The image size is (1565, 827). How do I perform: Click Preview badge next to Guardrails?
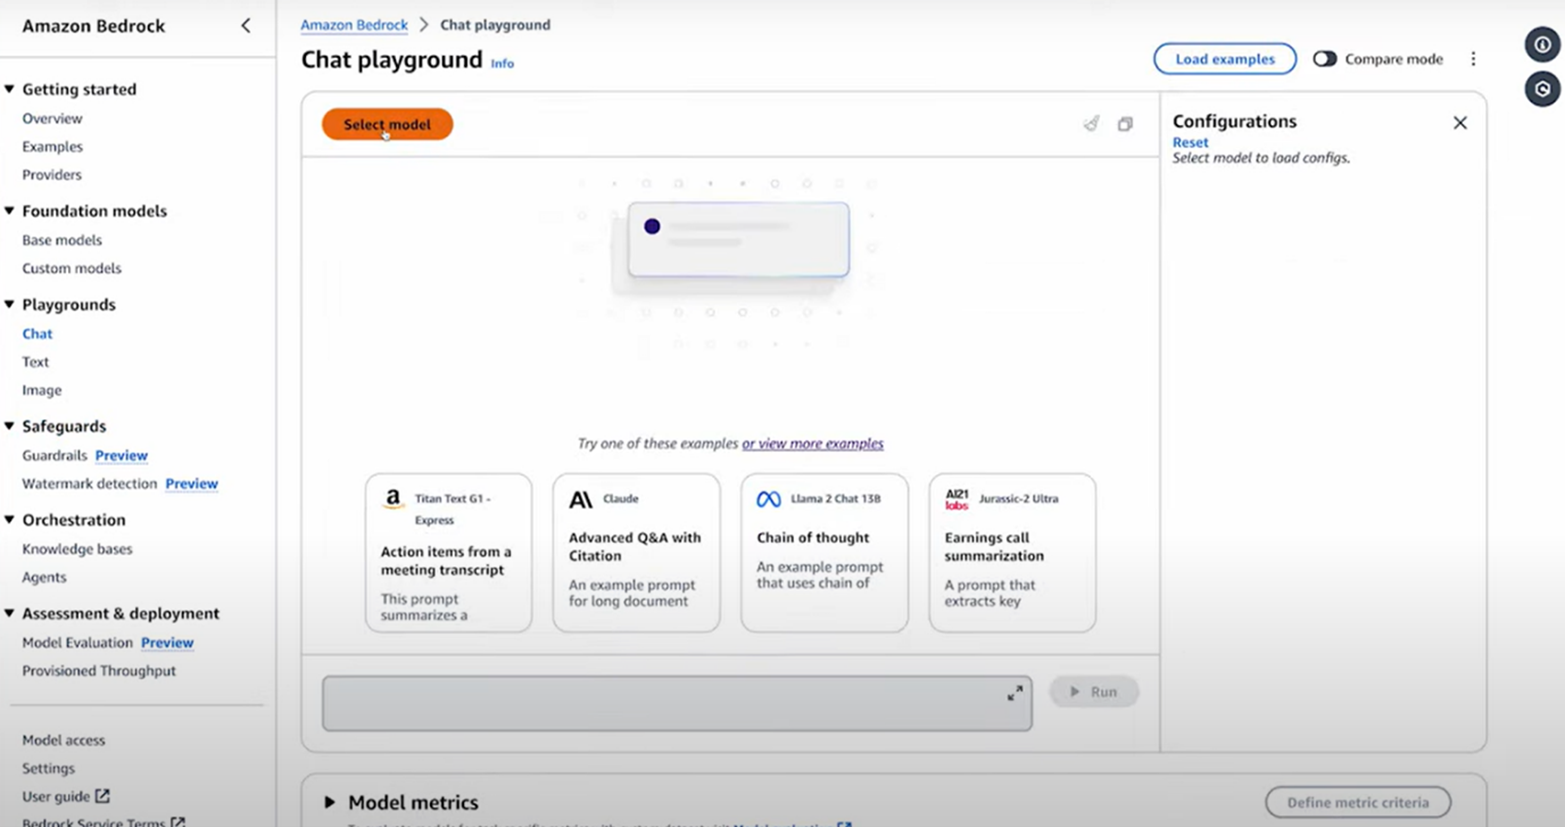pos(121,455)
